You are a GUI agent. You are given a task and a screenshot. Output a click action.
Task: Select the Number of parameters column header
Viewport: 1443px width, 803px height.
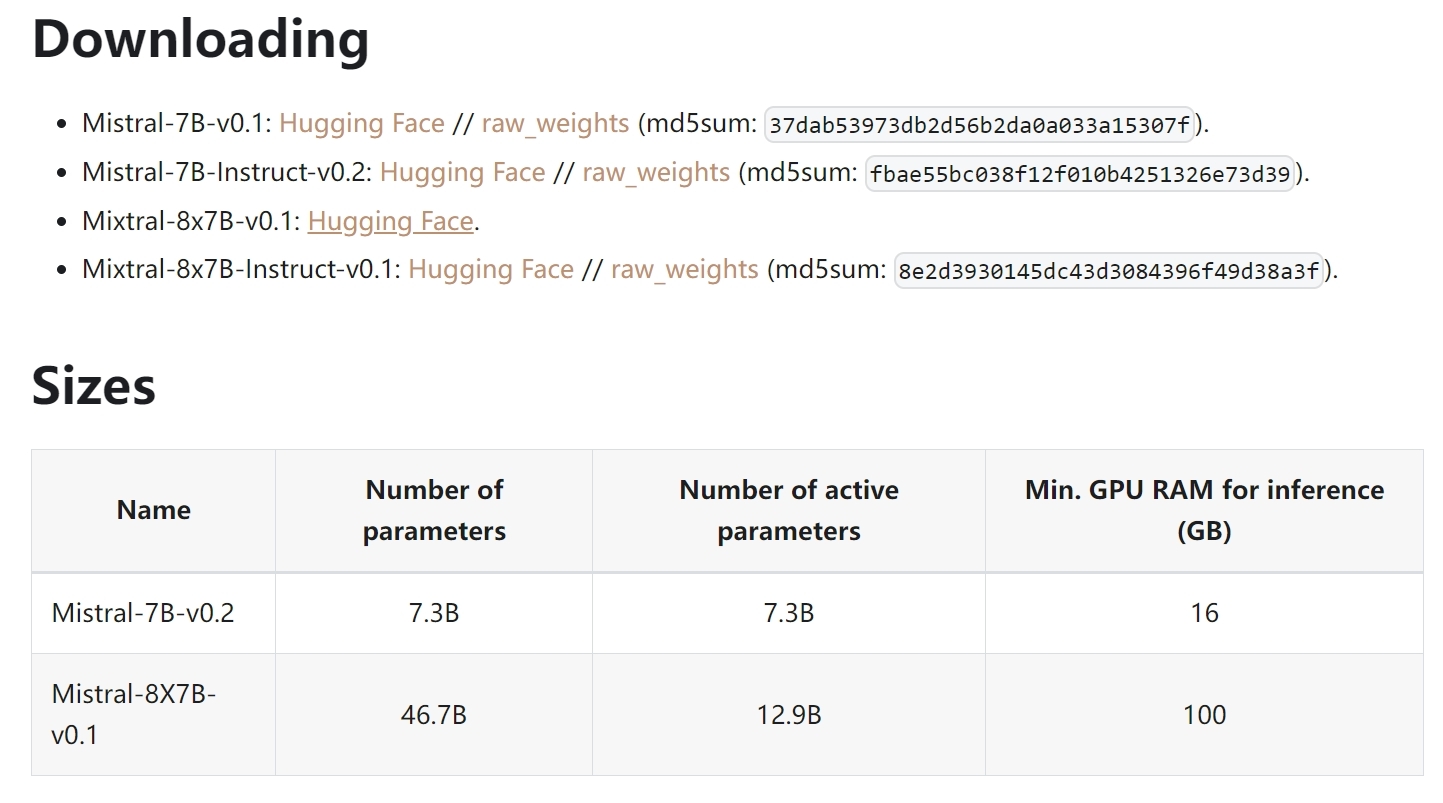pyautogui.click(x=434, y=510)
